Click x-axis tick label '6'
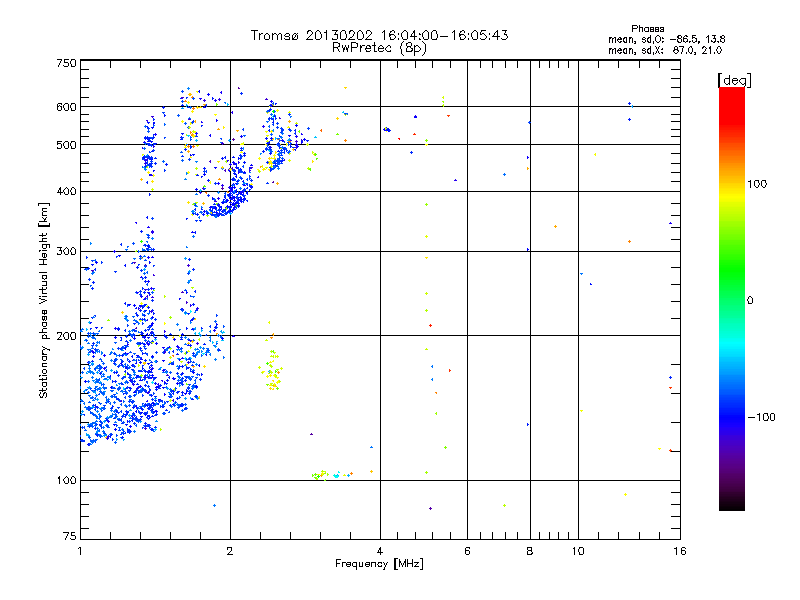 tap(467, 551)
